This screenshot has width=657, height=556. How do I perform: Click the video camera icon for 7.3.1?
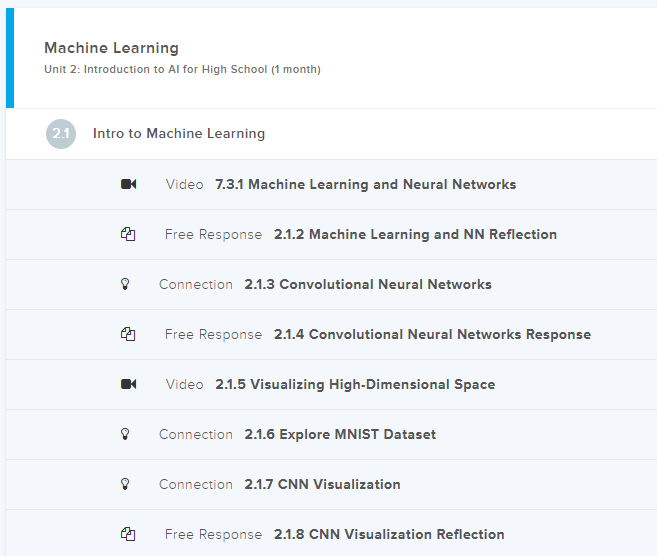click(128, 185)
